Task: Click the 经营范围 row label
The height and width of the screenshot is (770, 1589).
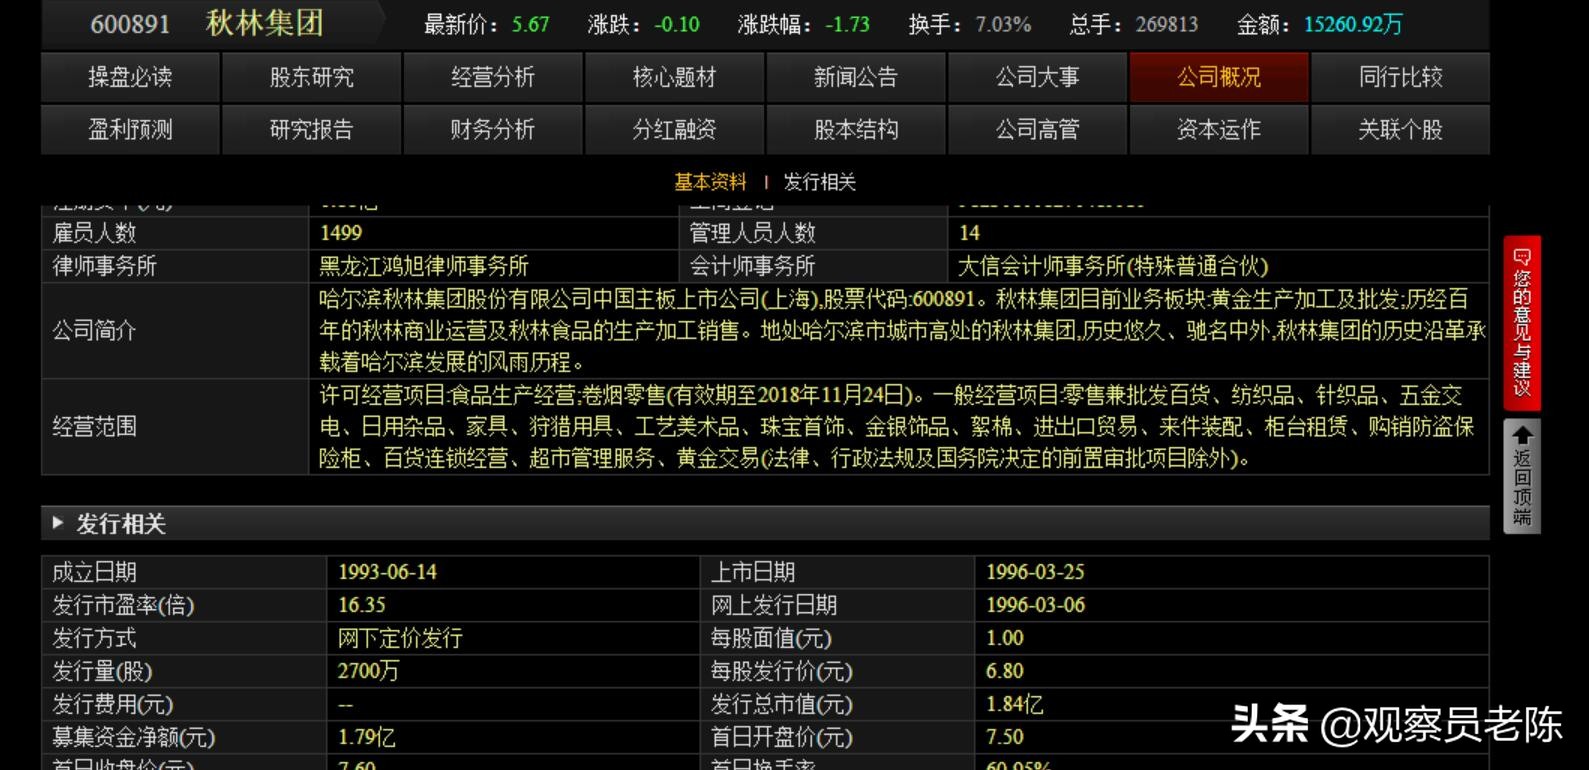Action: 94,426
